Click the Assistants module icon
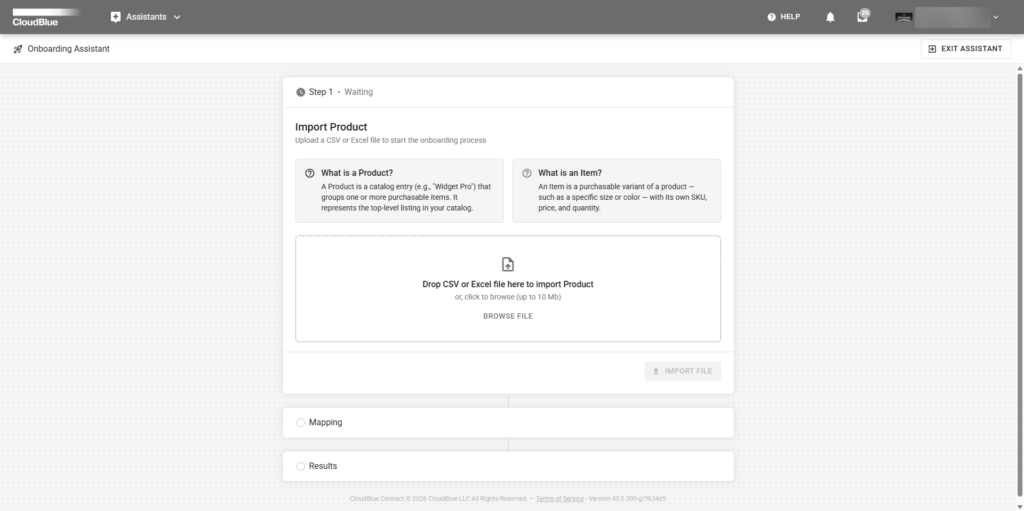The height and width of the screenshot is (511, 1024). [116, 17]
